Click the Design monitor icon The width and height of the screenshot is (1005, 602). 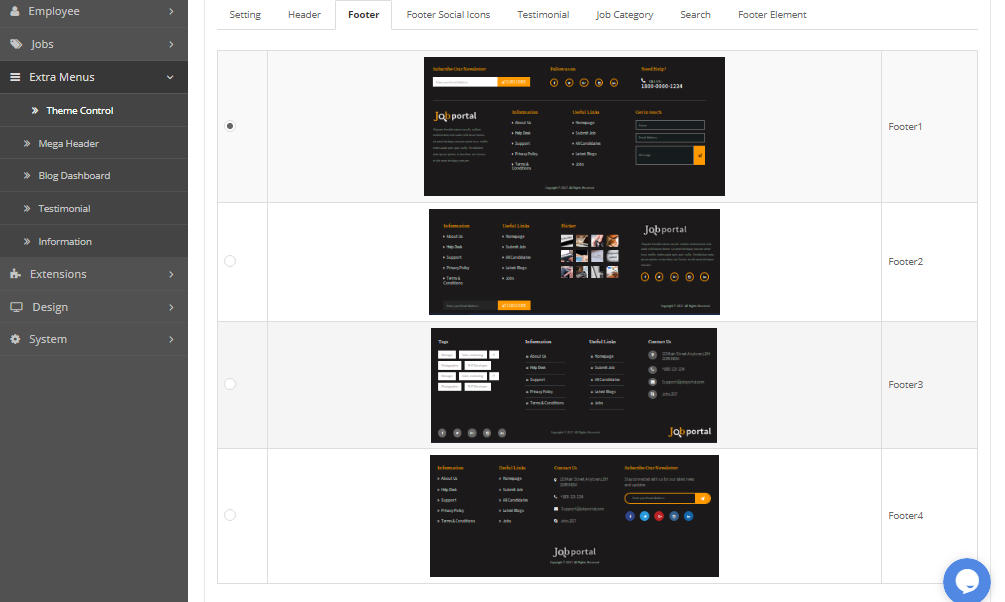pos(15,307)
